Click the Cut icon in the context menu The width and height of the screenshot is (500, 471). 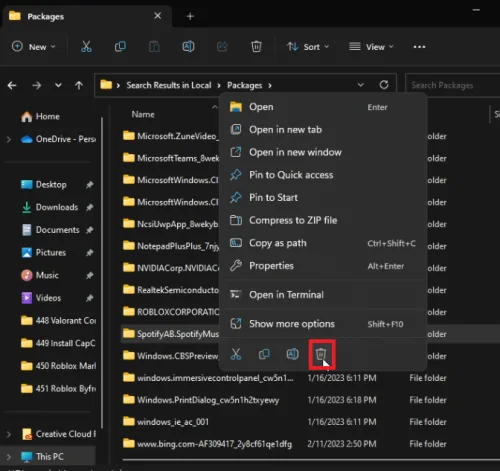(x=236, y=354)
